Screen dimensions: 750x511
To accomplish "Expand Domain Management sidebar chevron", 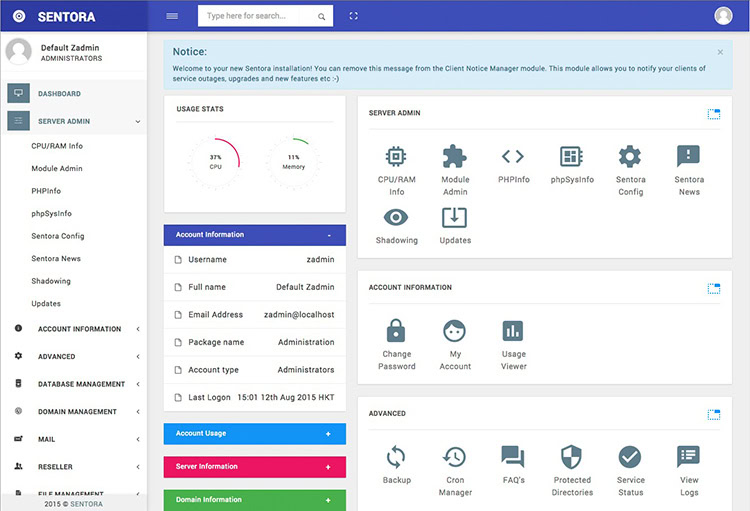I will 138,411.
